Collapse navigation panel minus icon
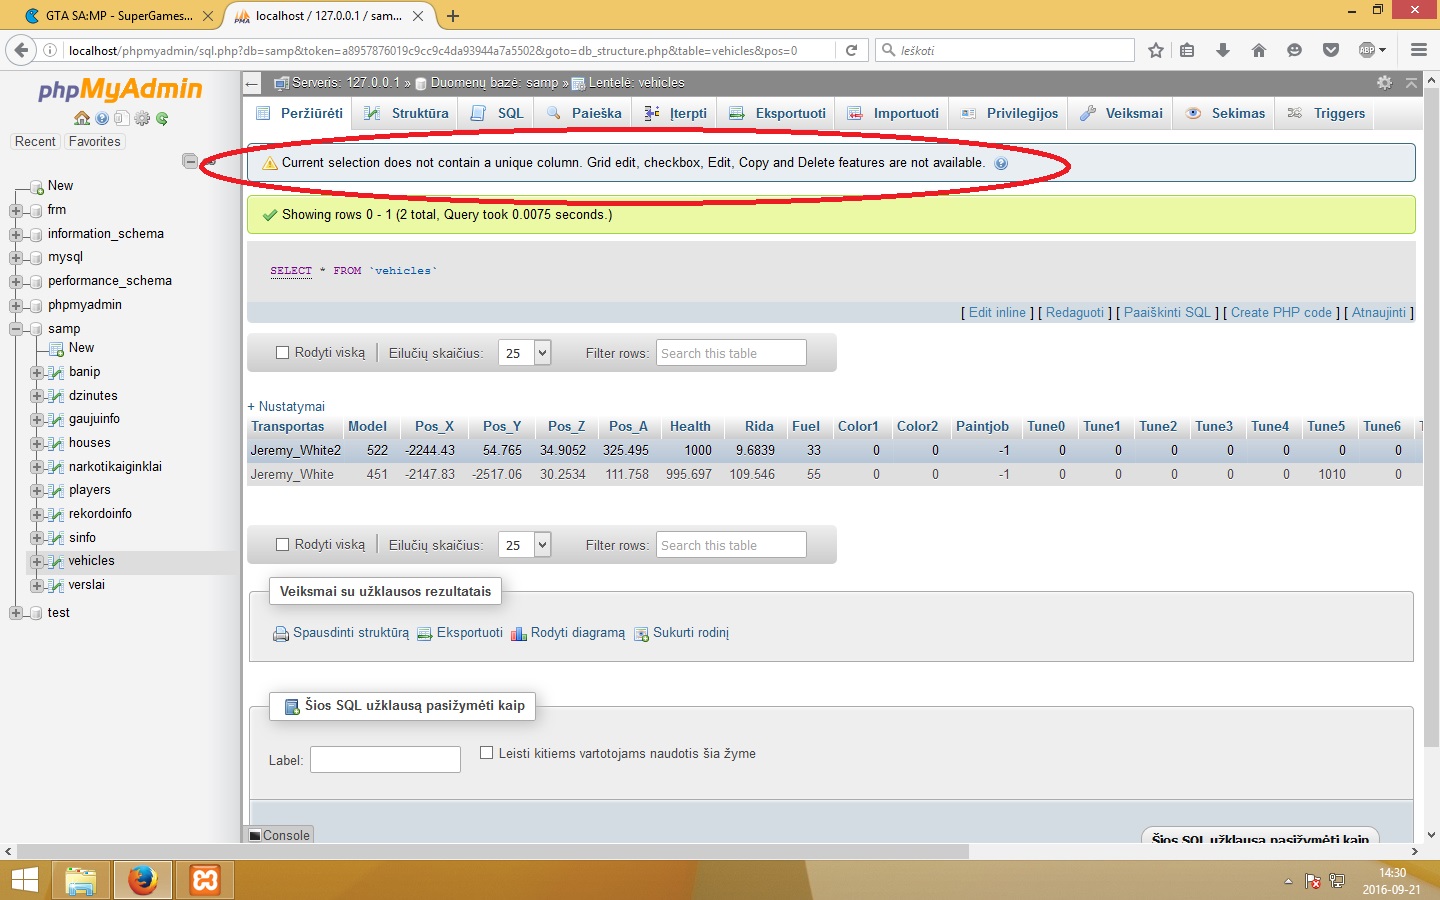 coord(190,161)
